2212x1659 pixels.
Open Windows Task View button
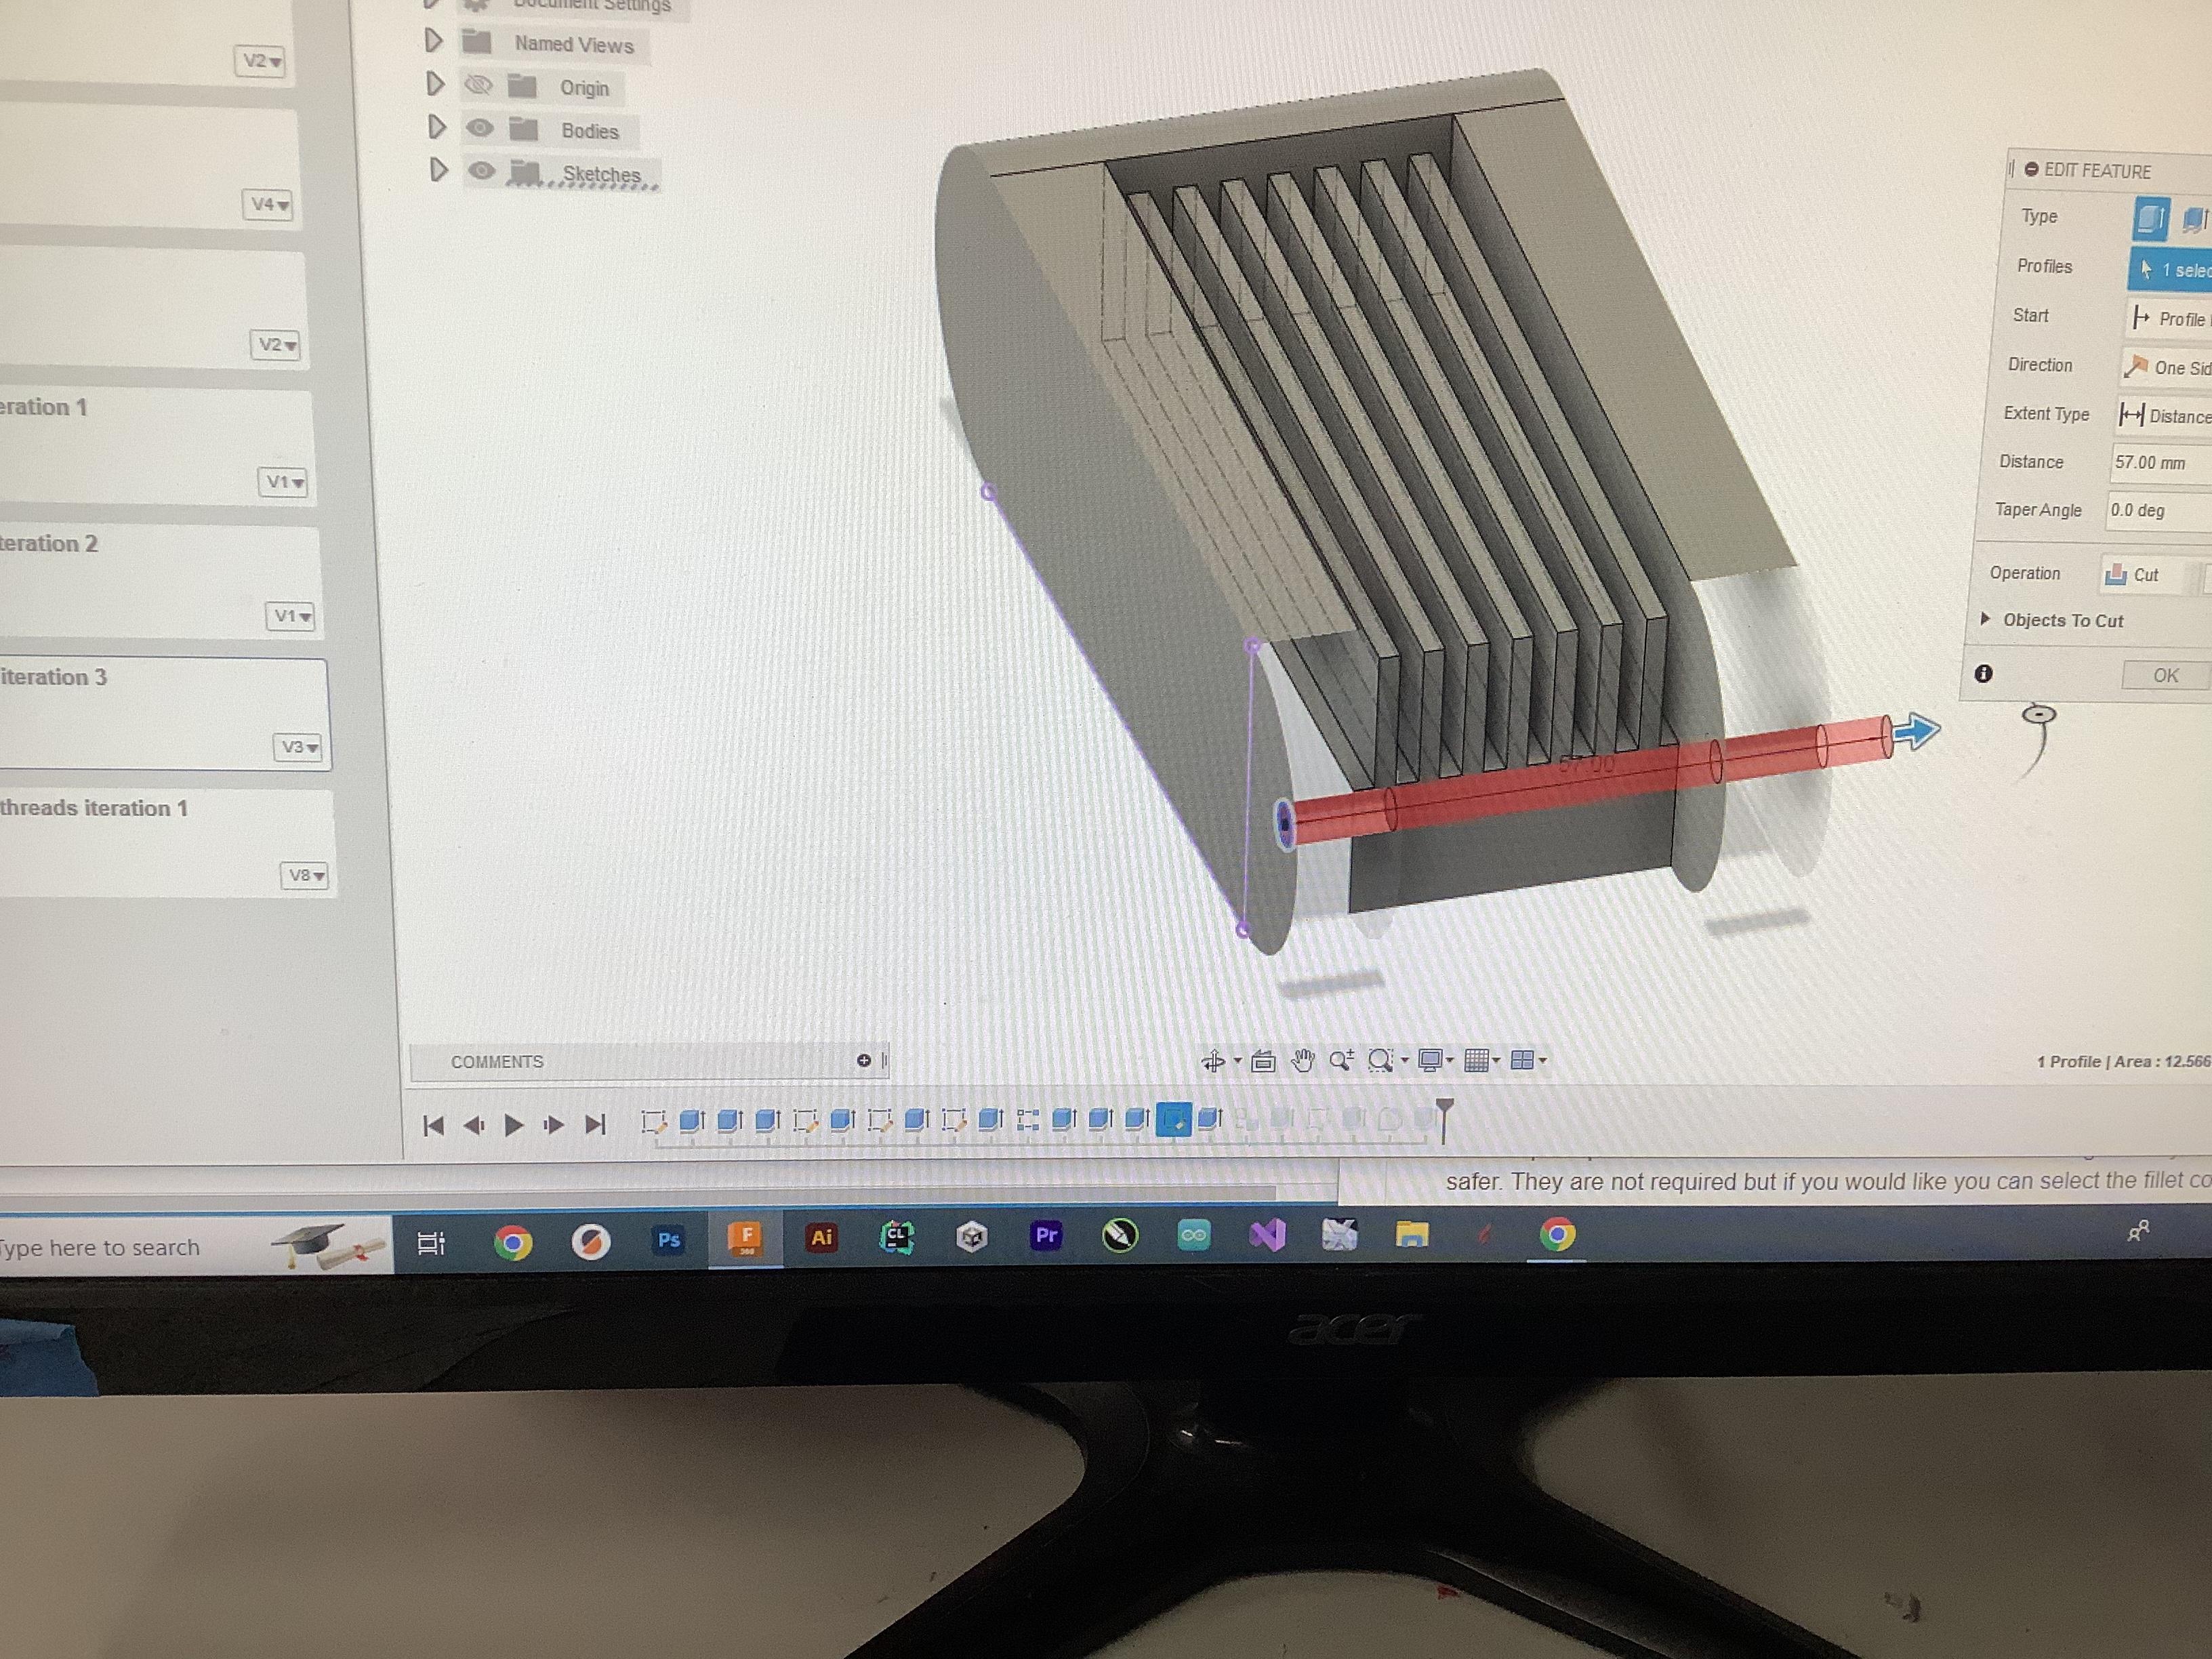tap(431, 1243)
